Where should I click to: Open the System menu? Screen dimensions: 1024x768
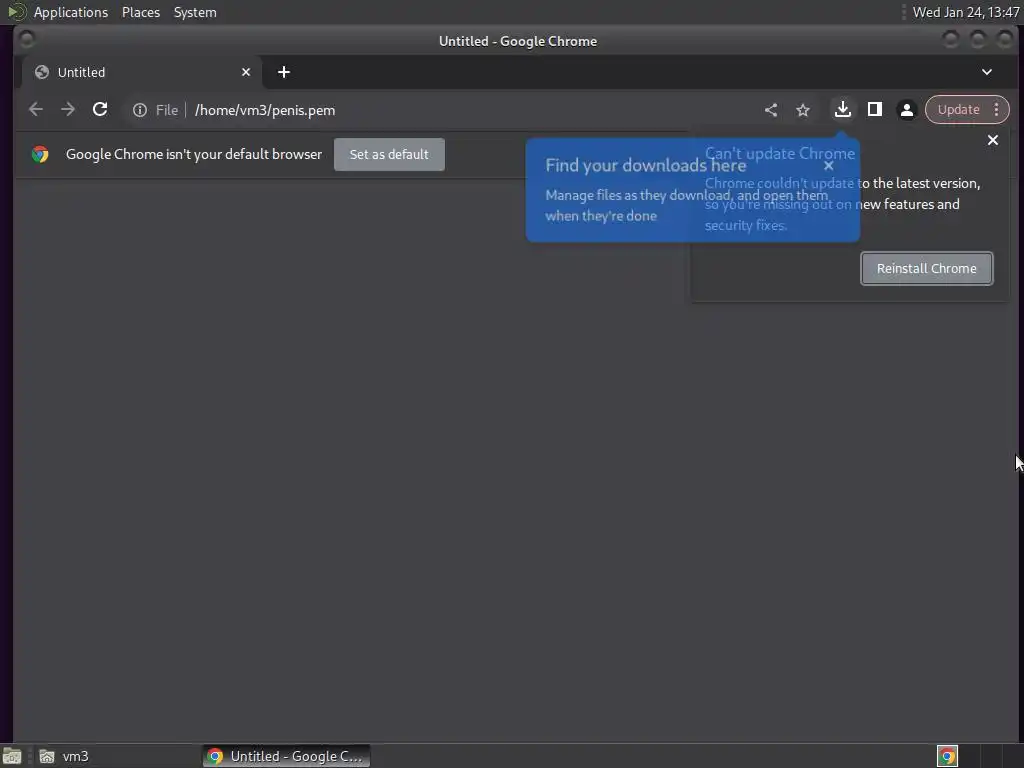click(x=195, y=12)
